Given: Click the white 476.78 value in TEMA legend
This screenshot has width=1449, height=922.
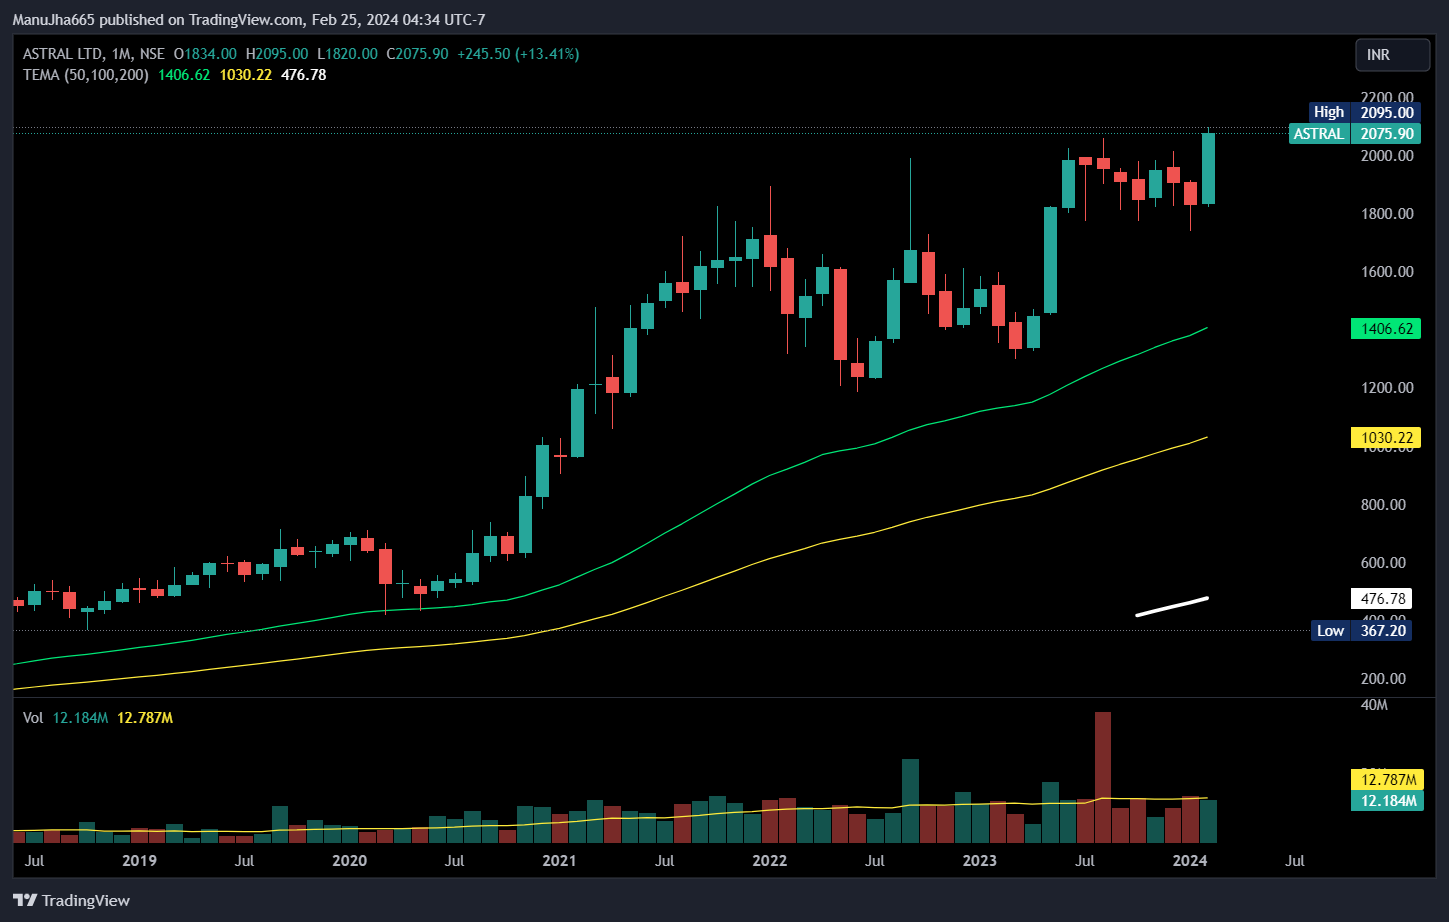Looking at the screenshot, I should point(304,75).
